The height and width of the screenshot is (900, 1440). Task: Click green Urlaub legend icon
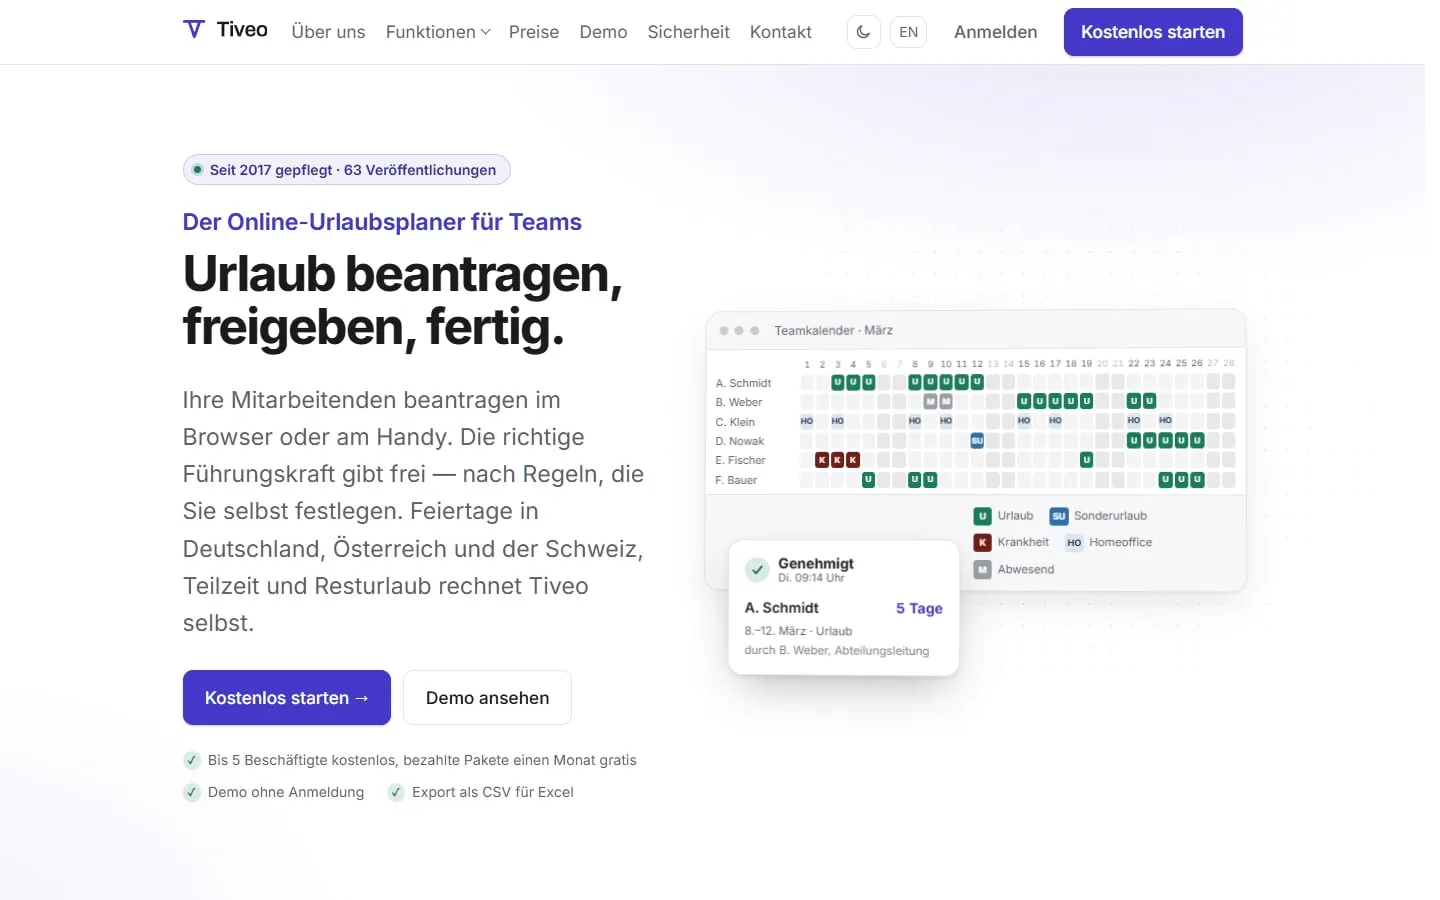click(982, 516)
